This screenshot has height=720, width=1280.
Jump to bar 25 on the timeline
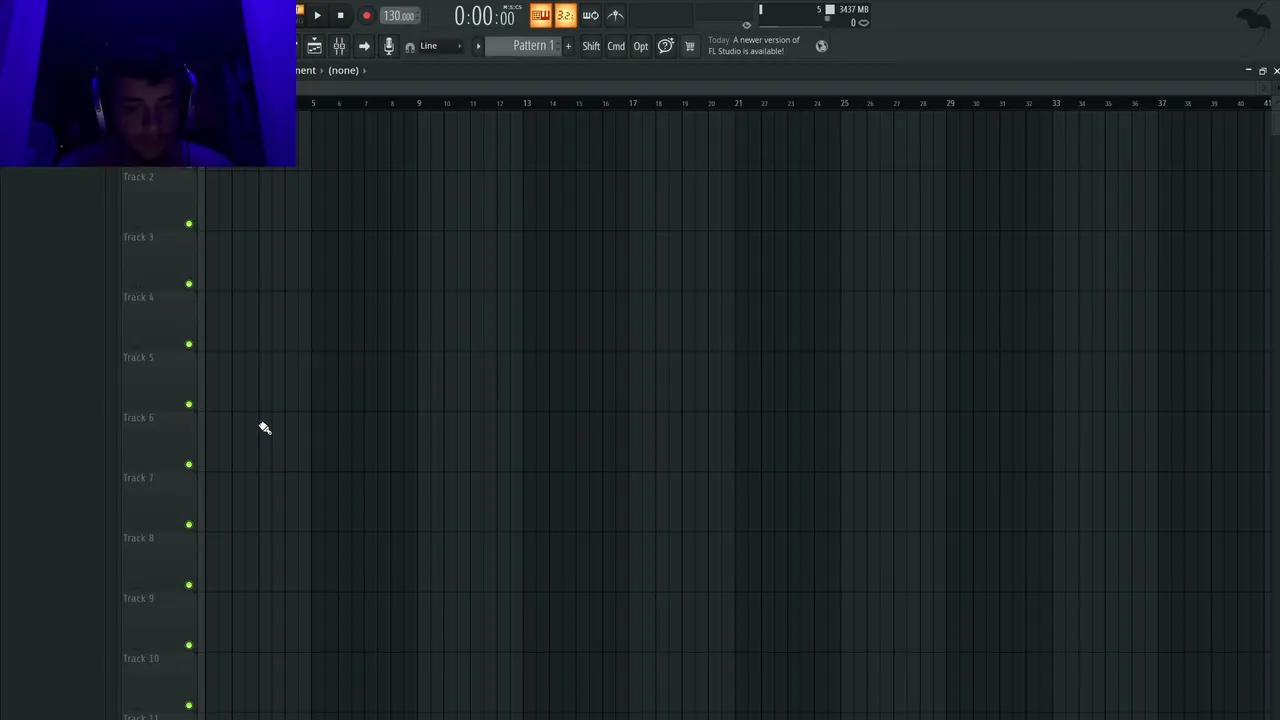tap(844, 103)
